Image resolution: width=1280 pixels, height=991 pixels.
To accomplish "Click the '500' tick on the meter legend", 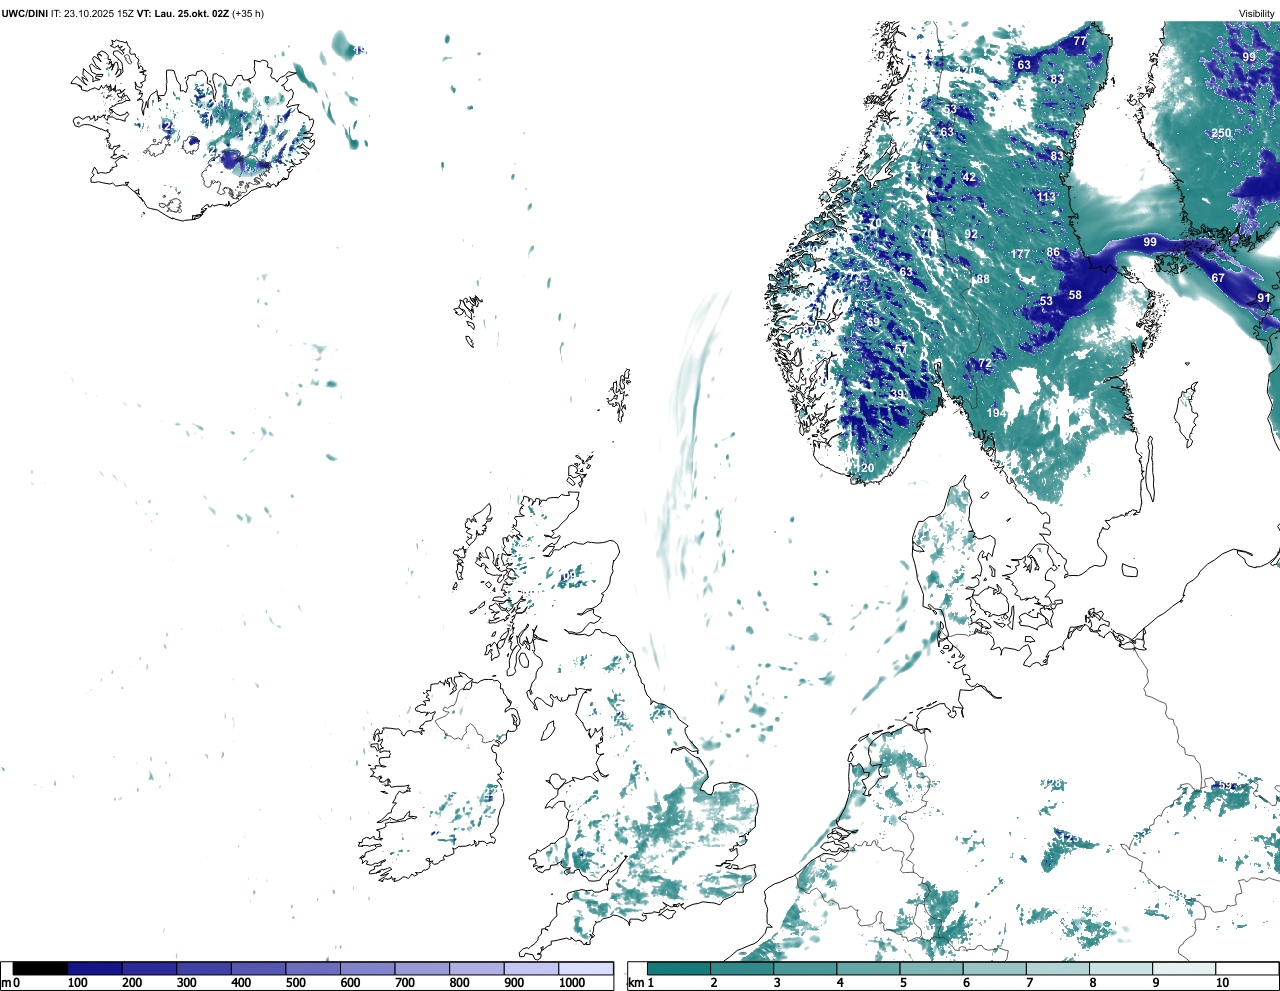I will click(x=296, y=983).
